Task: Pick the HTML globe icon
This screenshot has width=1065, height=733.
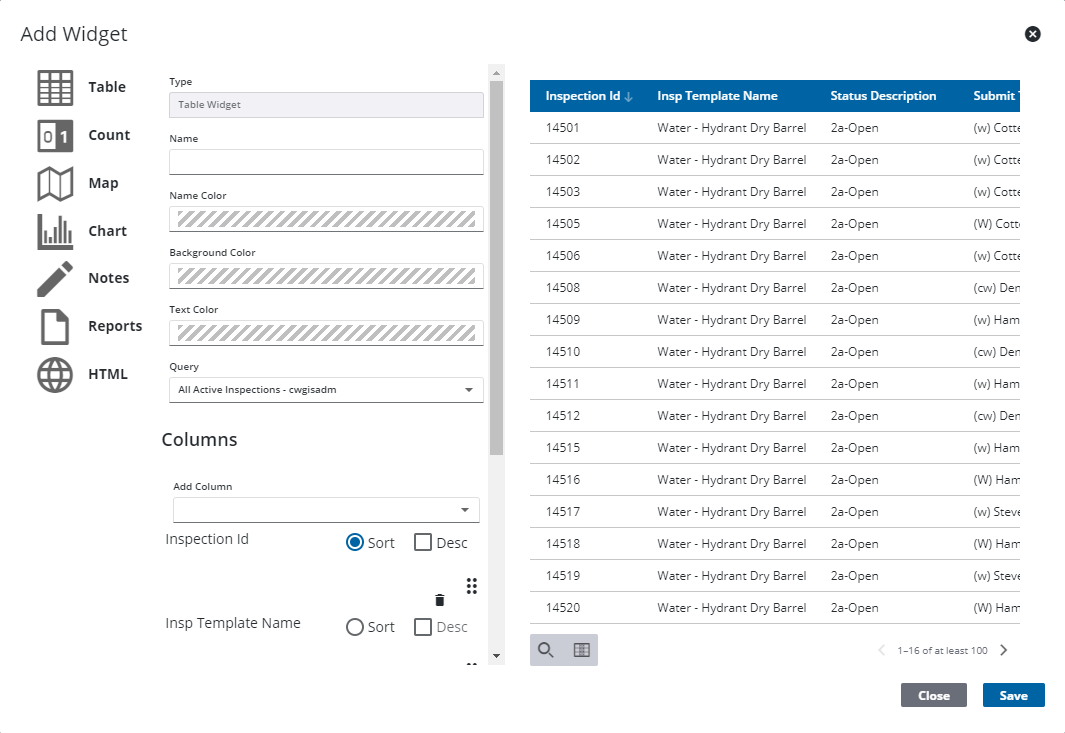Action: [55, 375]
